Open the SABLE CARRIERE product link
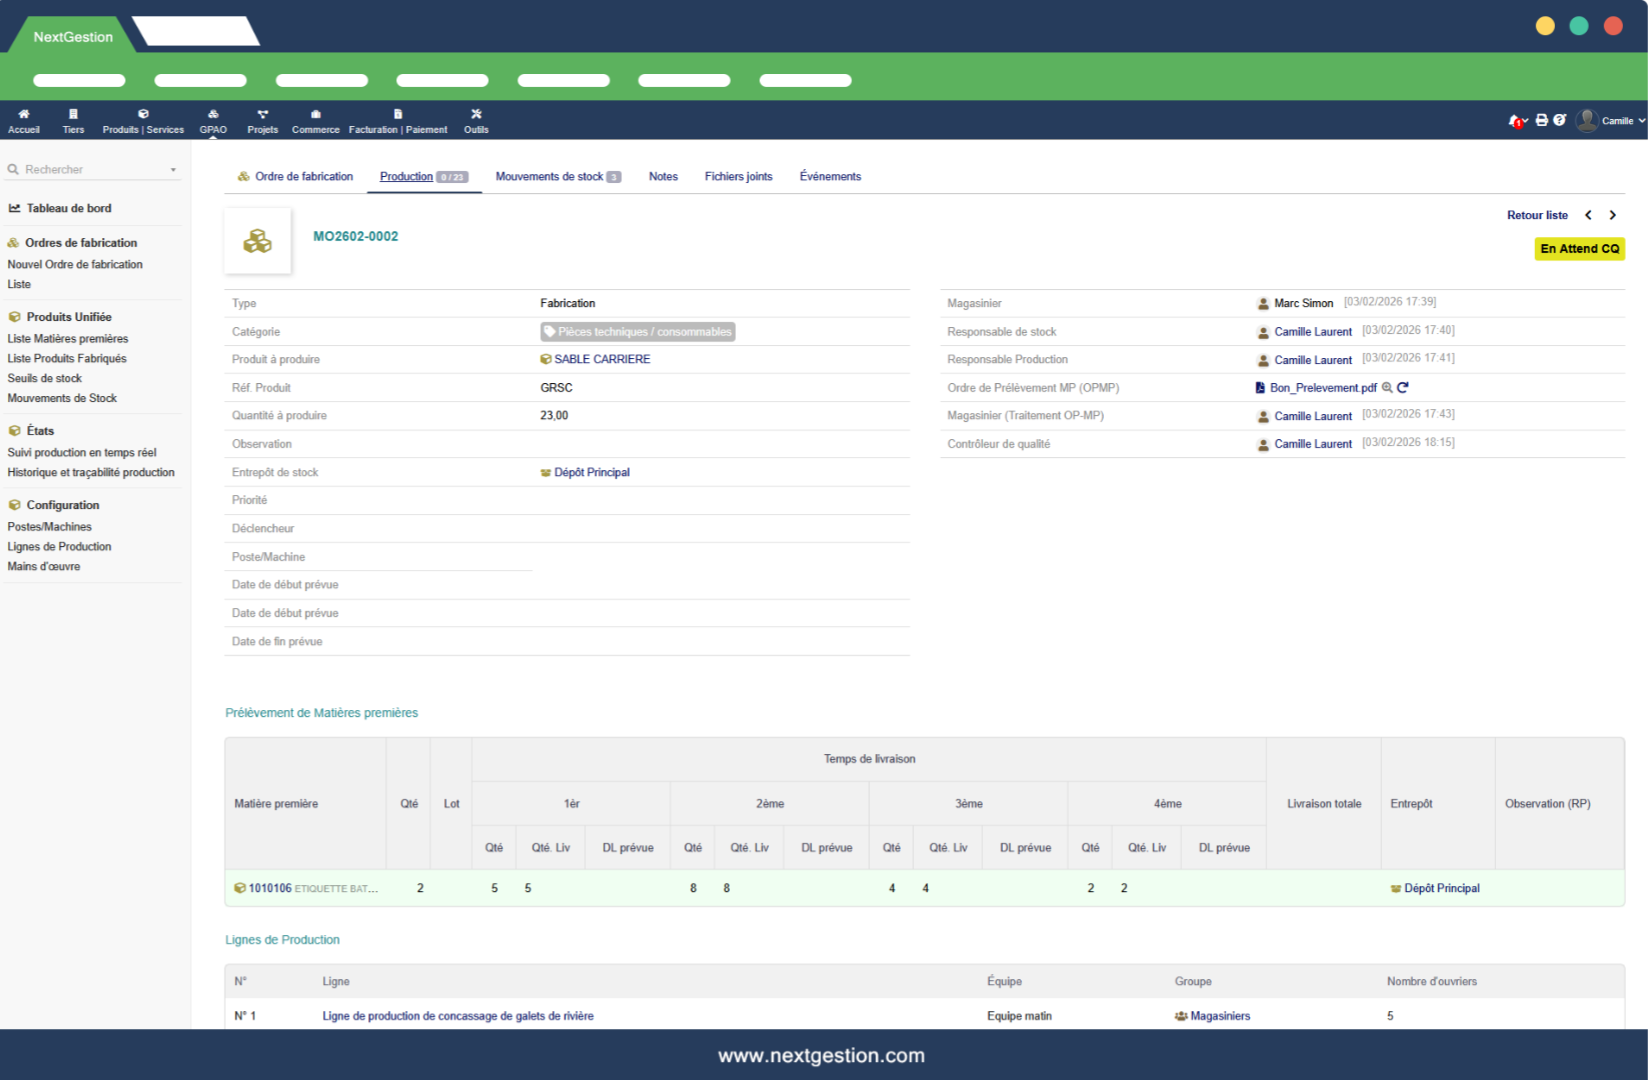This screenshot has height=1080, width=1648. coord(601,359)
